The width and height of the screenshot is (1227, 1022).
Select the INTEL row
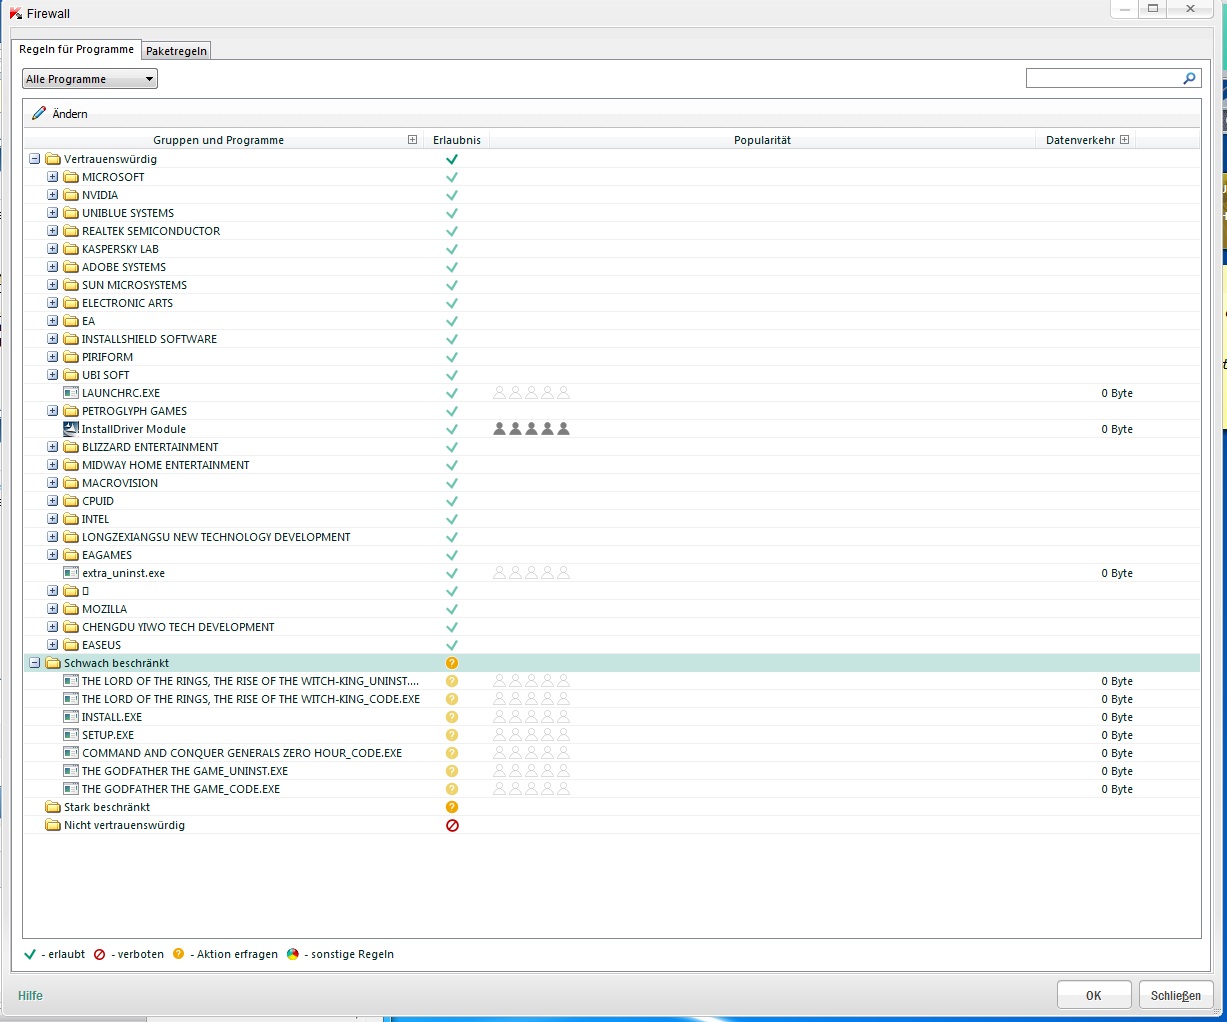tap(612, 519)
